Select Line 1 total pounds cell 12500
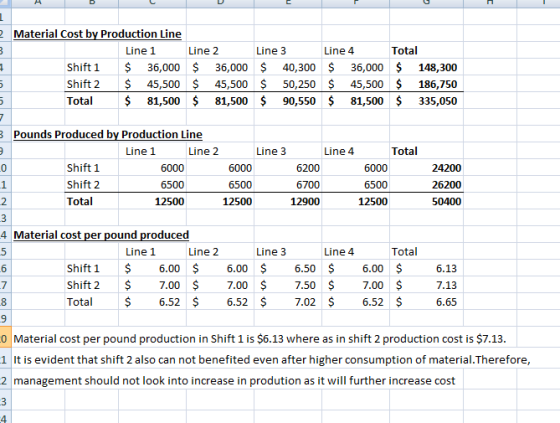 (x=152, y=201)
